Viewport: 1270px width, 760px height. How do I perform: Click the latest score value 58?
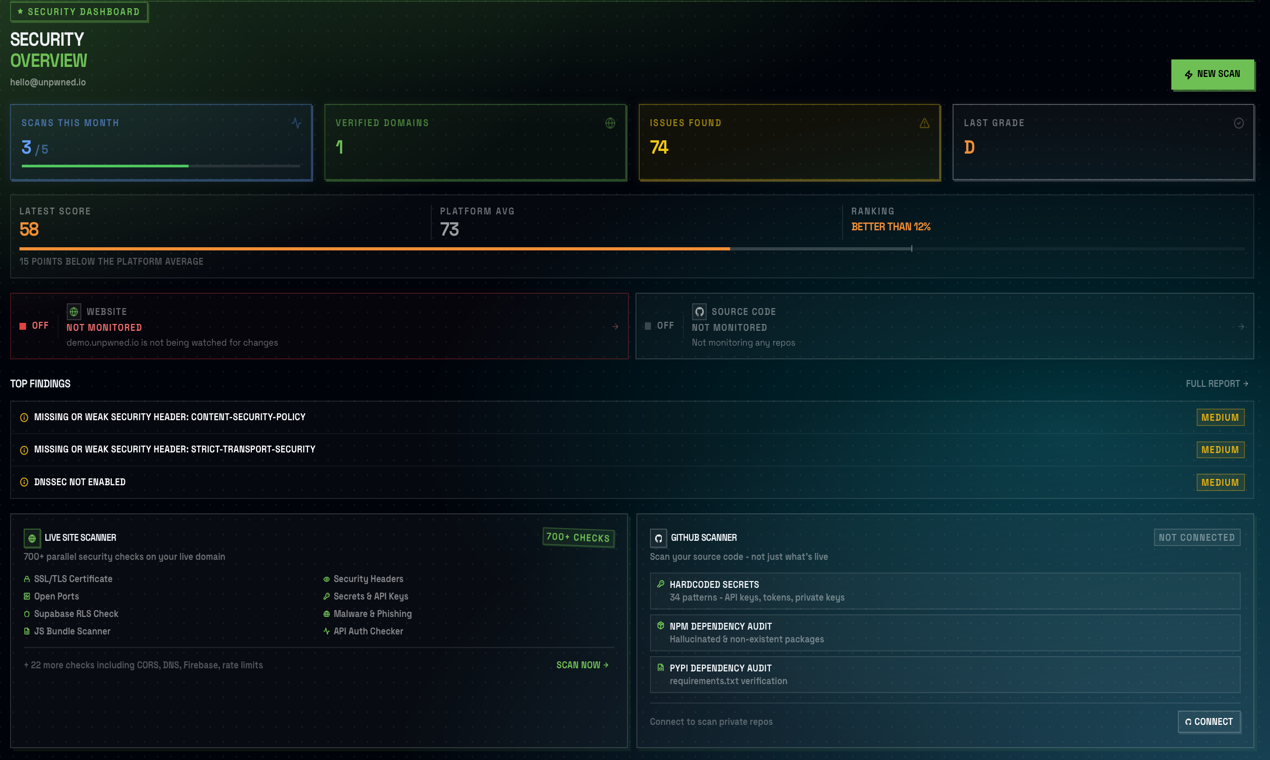pyautogui.click(x=29, y=229)
